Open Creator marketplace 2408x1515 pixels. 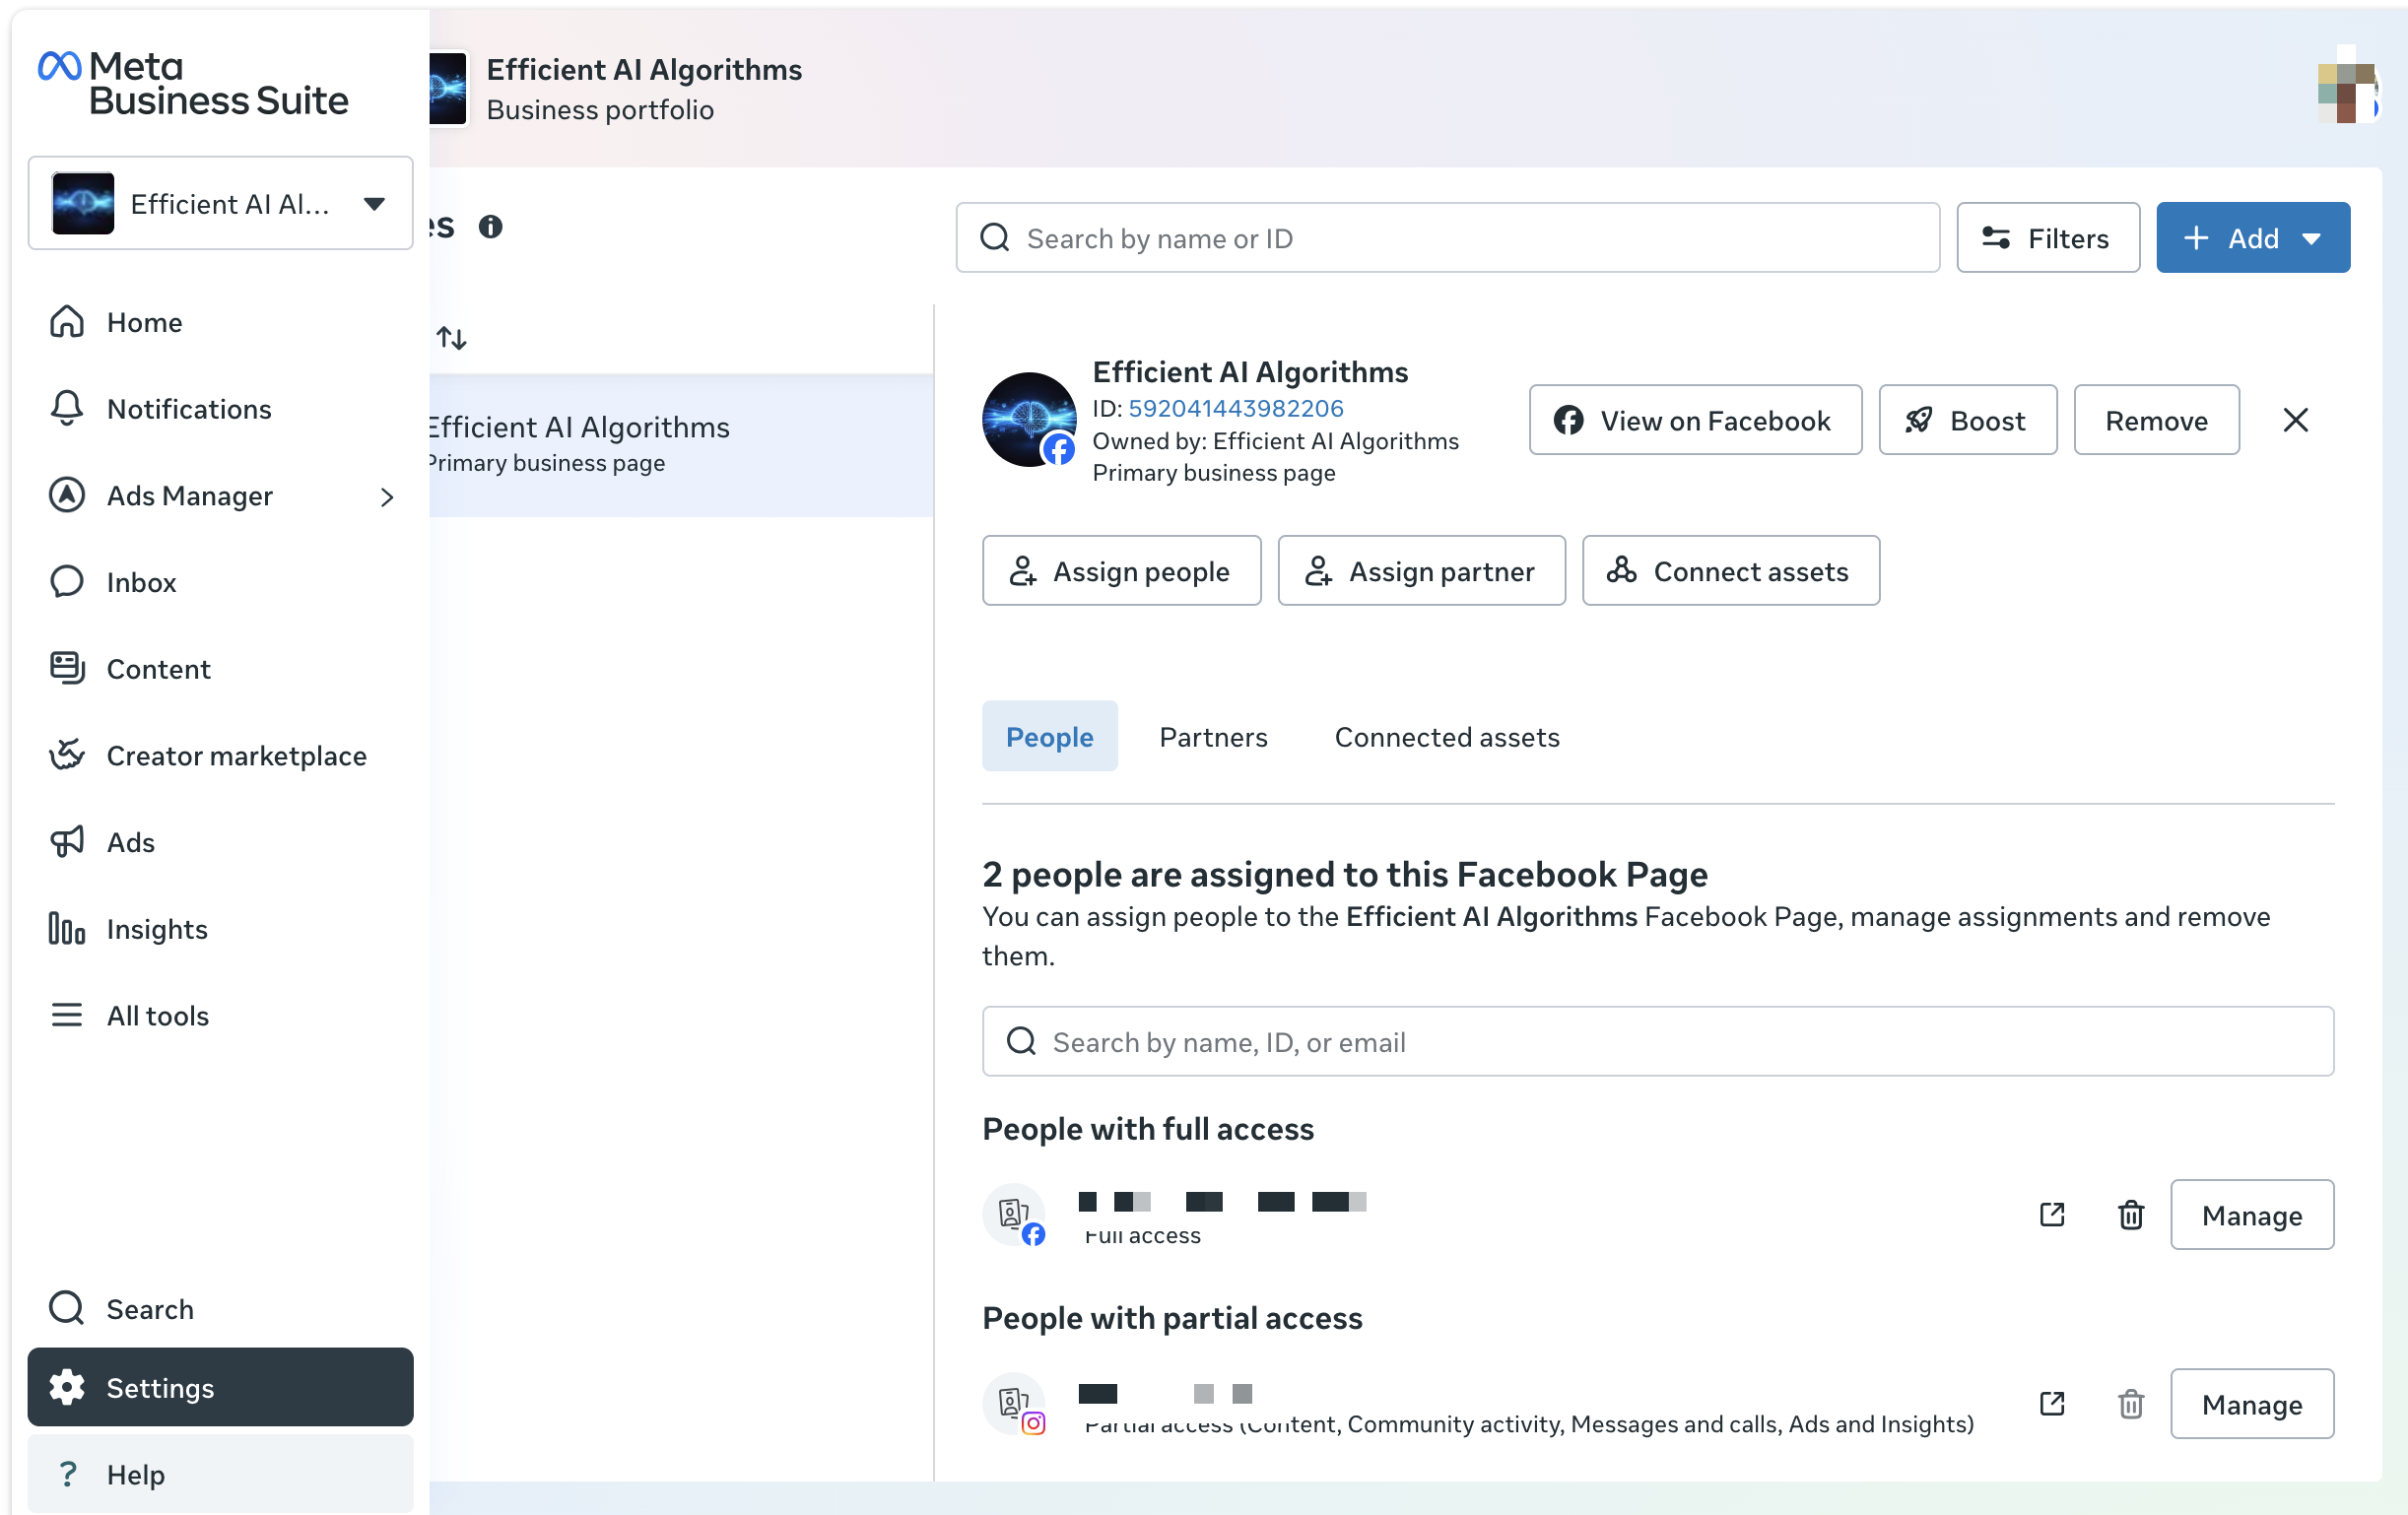click(220, 755)
